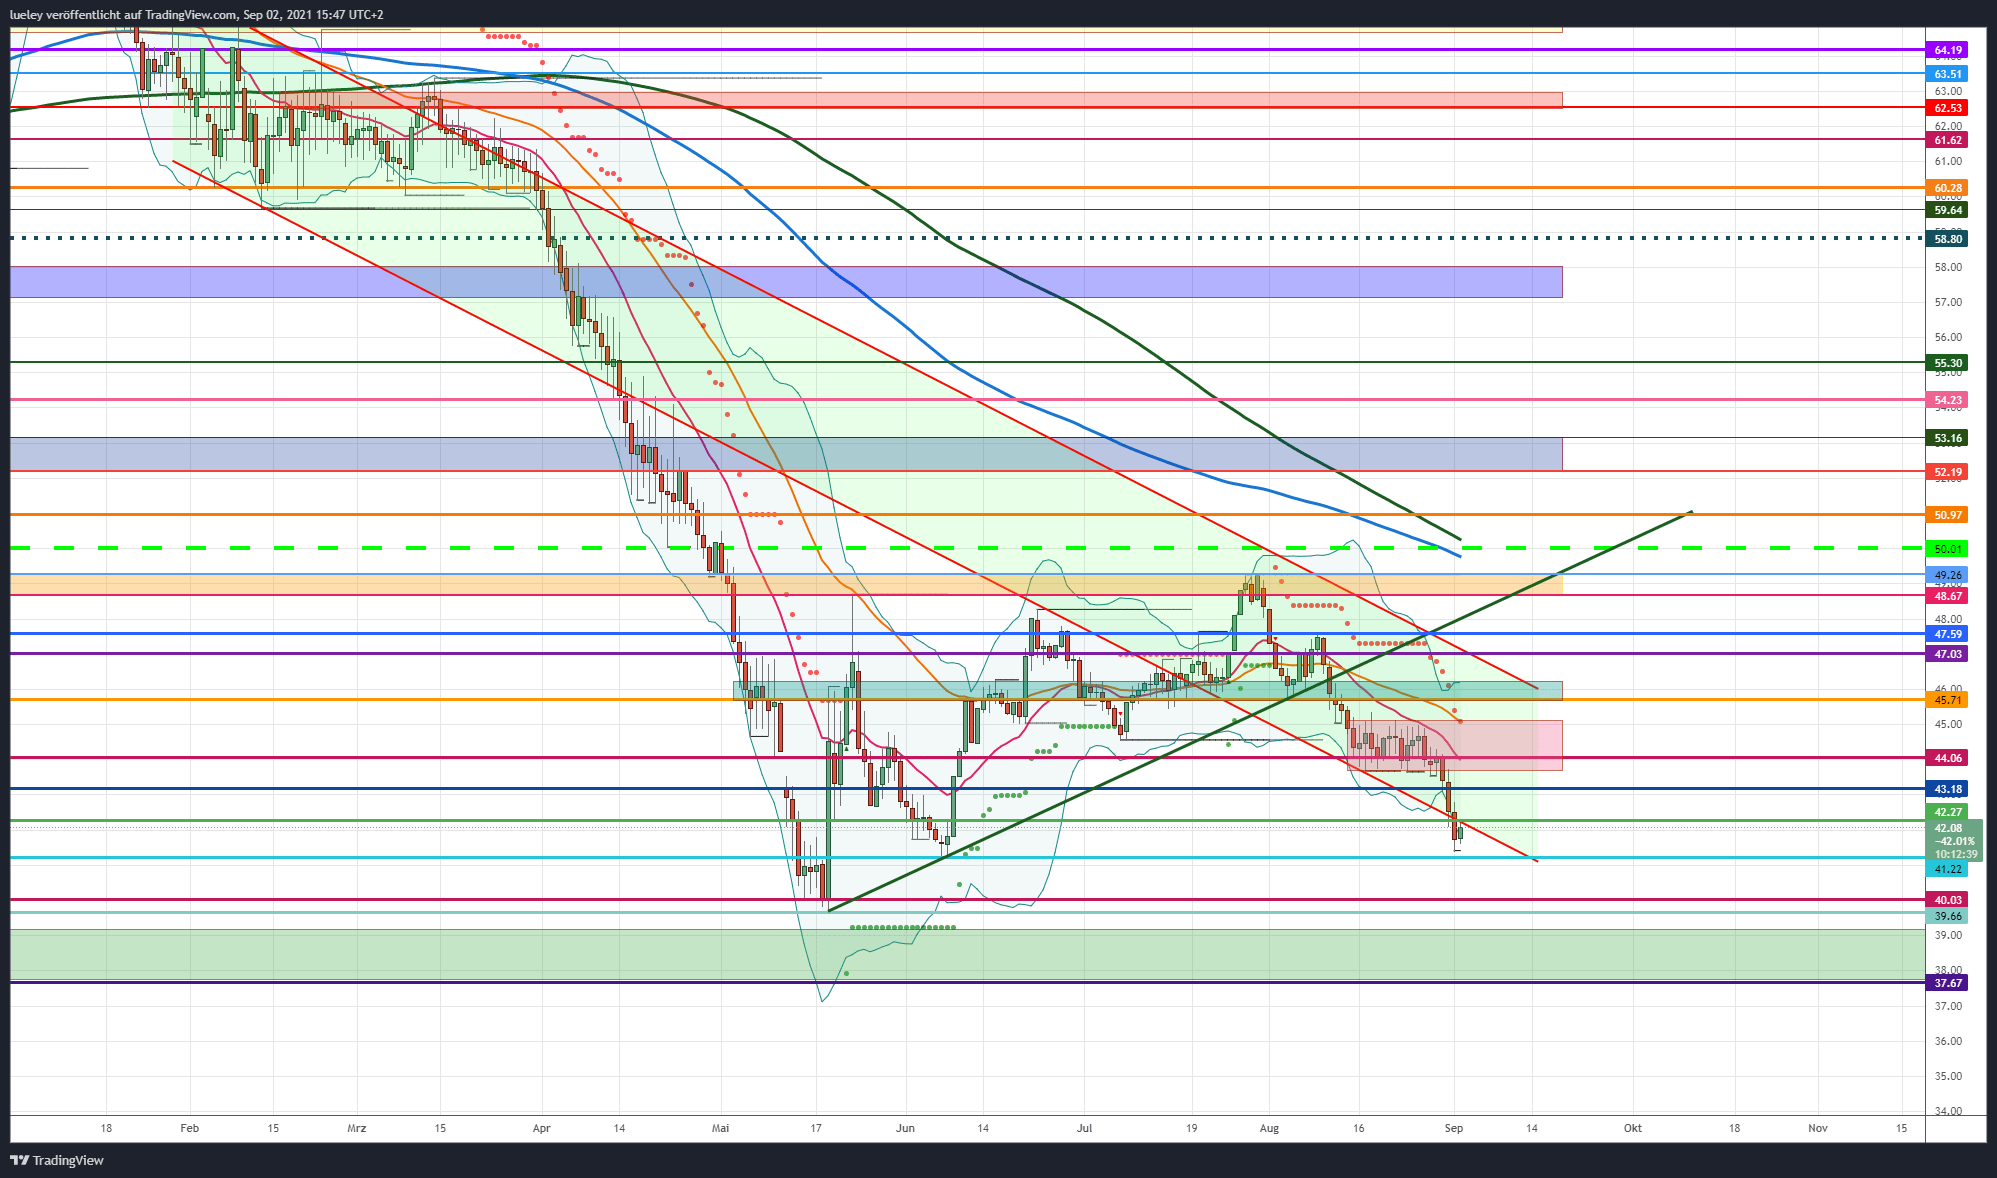
Task: Select the purple 47.03 price label
Action: 1947,654
